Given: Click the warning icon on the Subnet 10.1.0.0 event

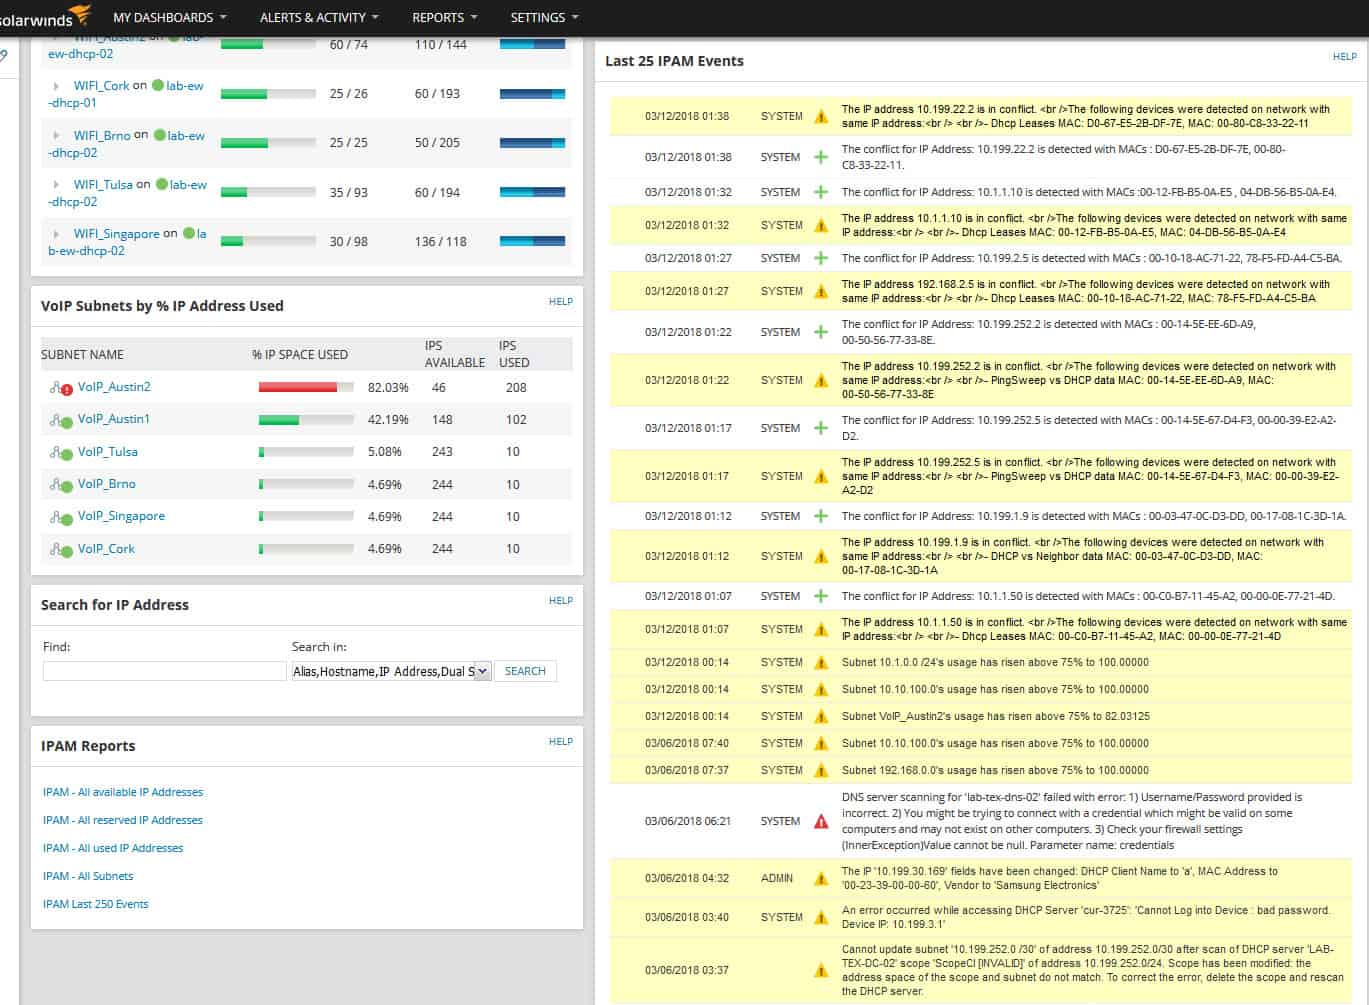Looking at the screenshot, I should point(821,662).
